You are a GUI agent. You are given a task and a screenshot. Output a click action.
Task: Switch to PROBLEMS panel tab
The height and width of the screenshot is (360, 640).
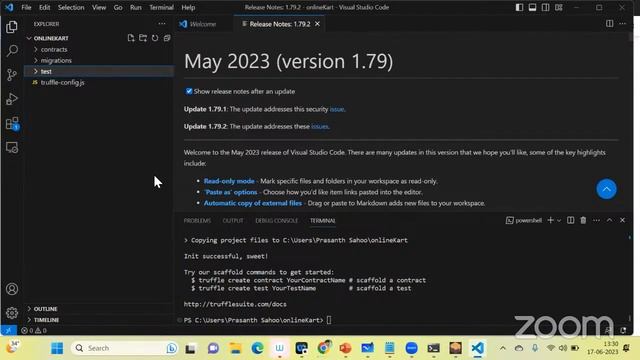tap(197, 221)
